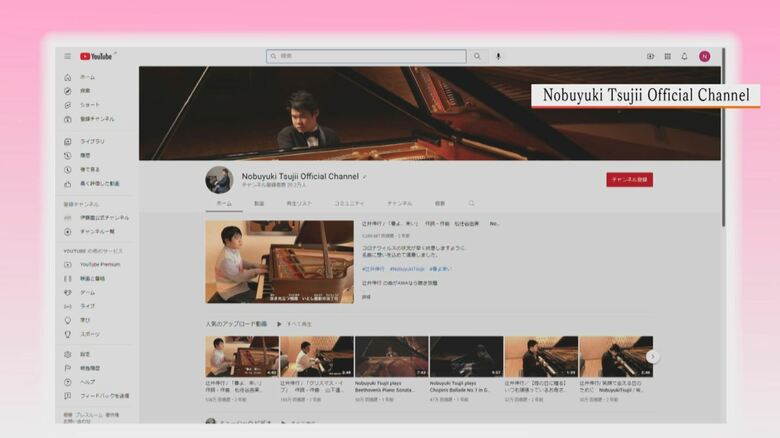Open the YouTube apps grid
This screenshot has width=780, height=438.
point(667,57)
